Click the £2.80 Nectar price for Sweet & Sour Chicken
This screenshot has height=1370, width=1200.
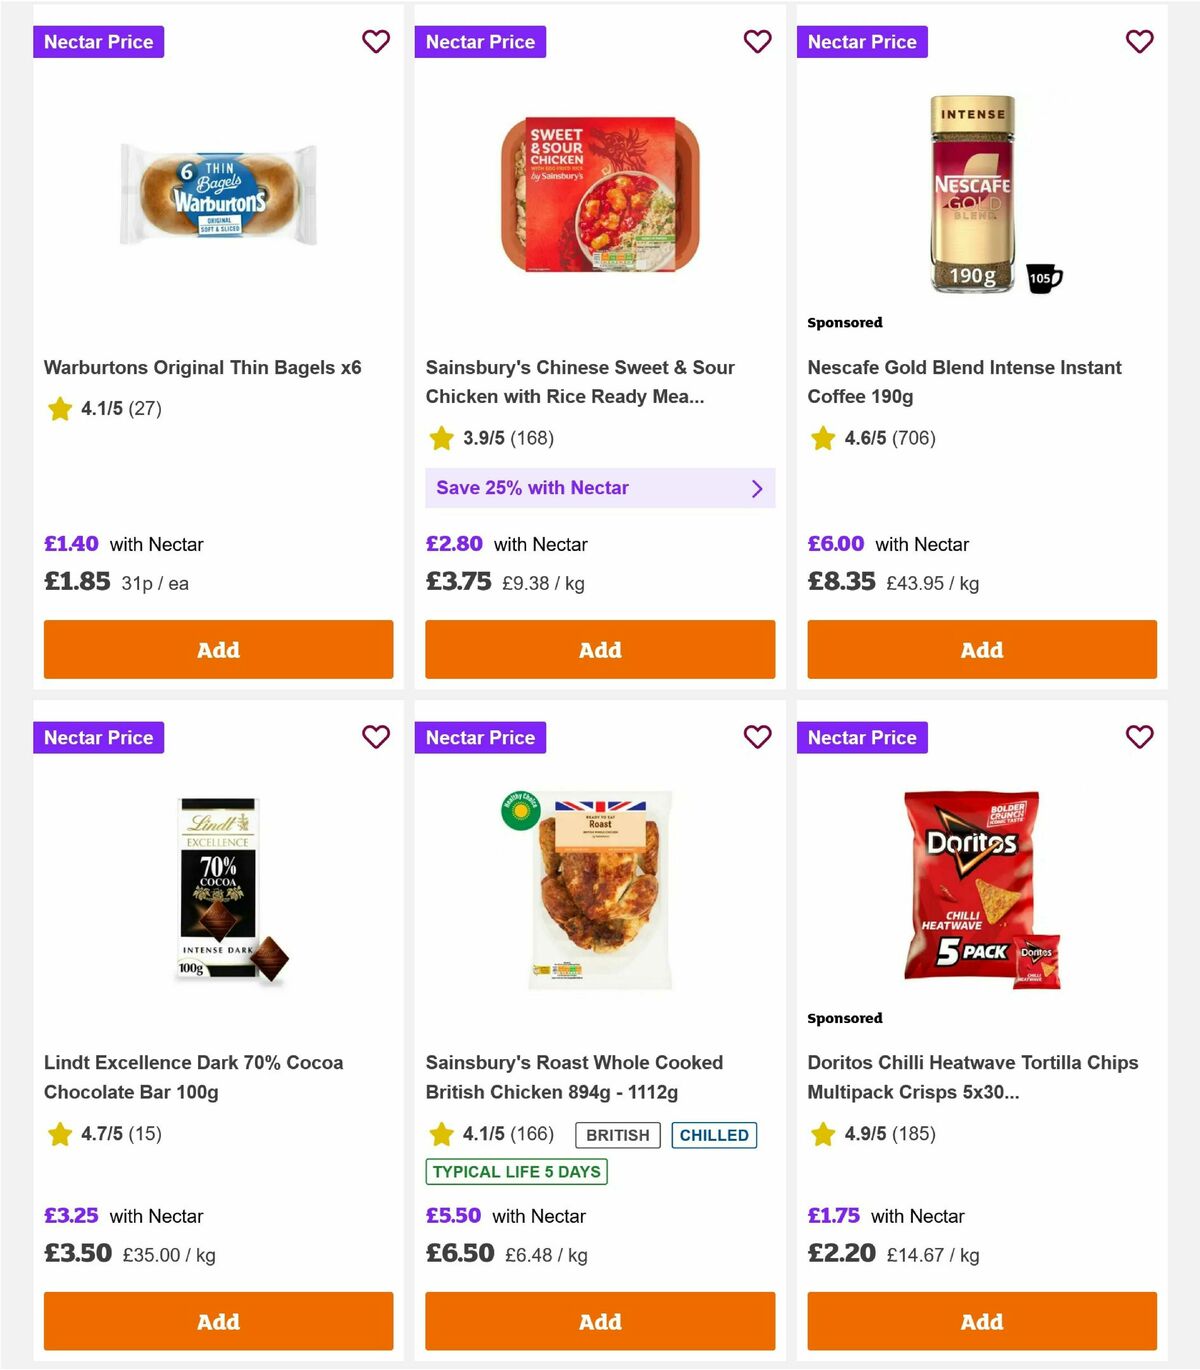(x=455, y=544)
